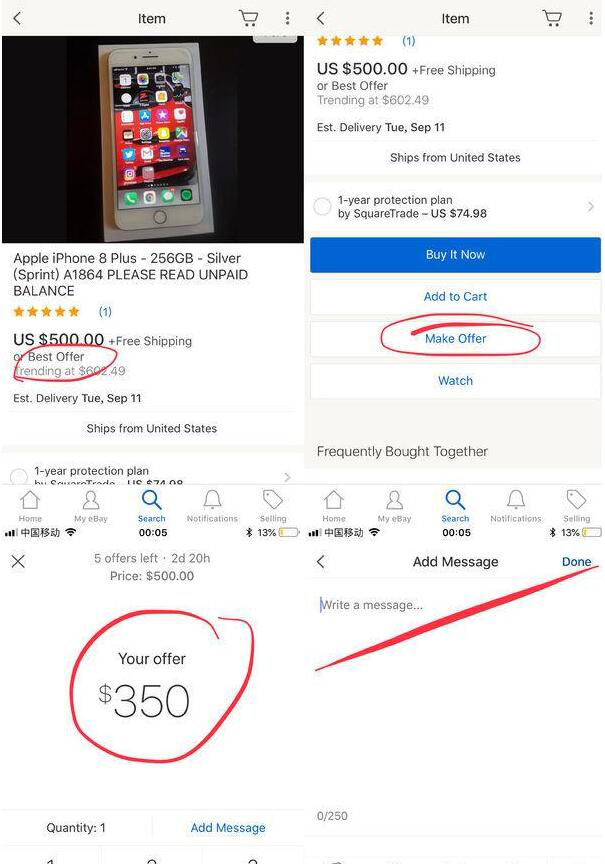Tap Done on Add Message screen
Viewport: 605px width, 864px height.
(x=576, y=561)
